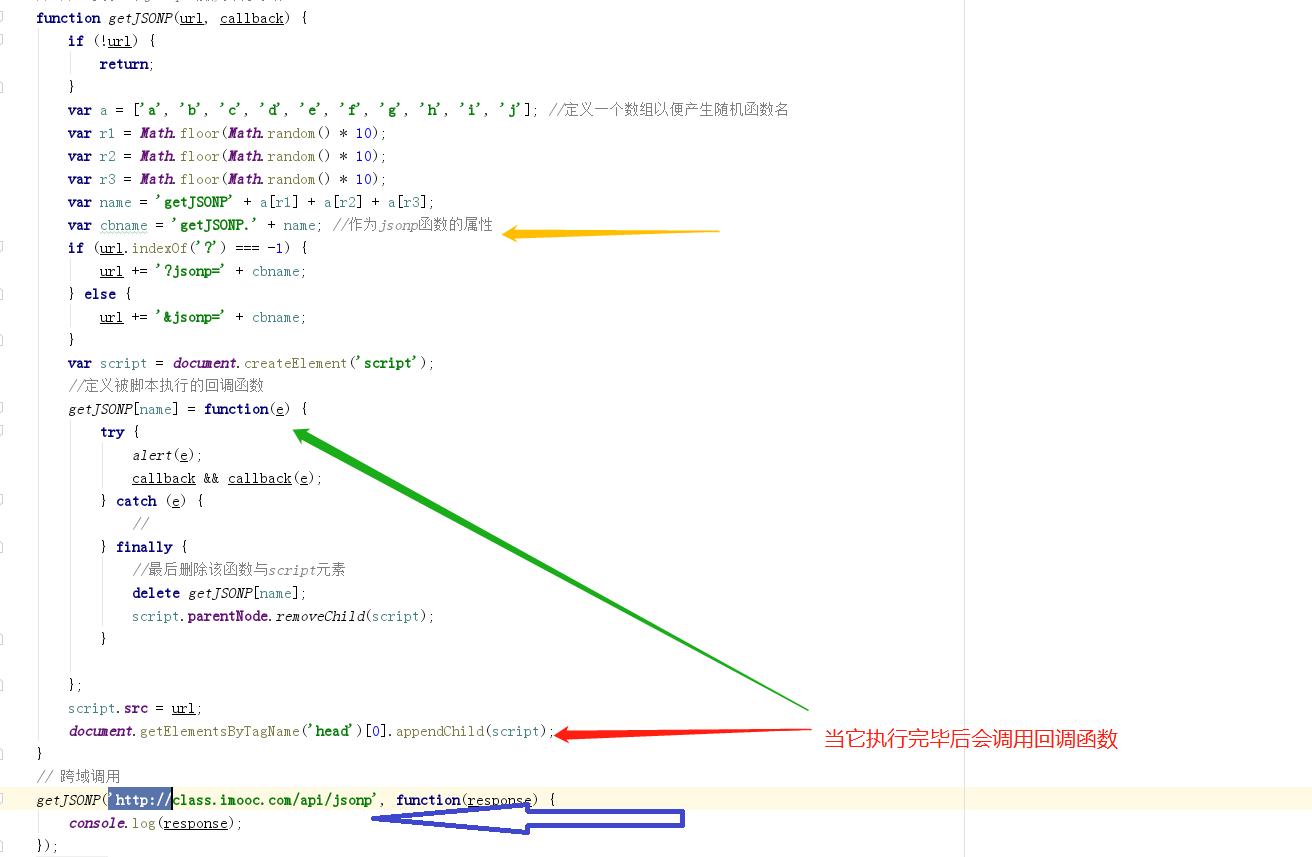Click the 'http://class.imooc.com/api/jsonp' URL string
1312x857 pixels.
(244, 800)
